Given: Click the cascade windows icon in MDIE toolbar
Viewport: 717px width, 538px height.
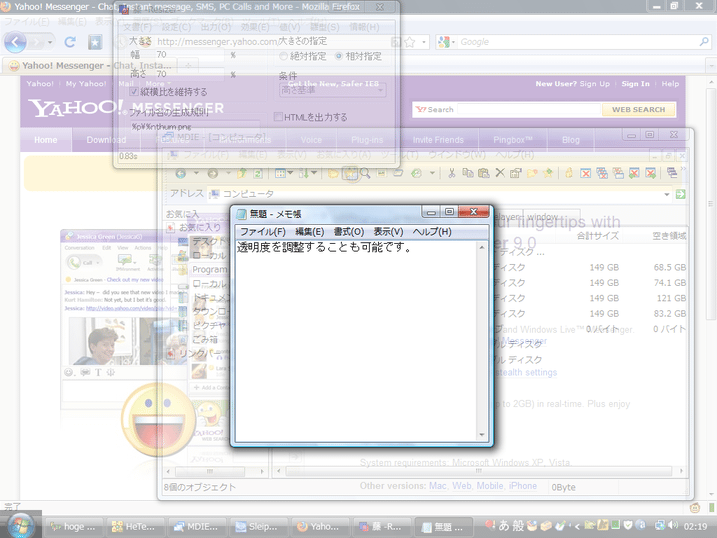Looking at the screenshot, I should (x=672, y=173).
